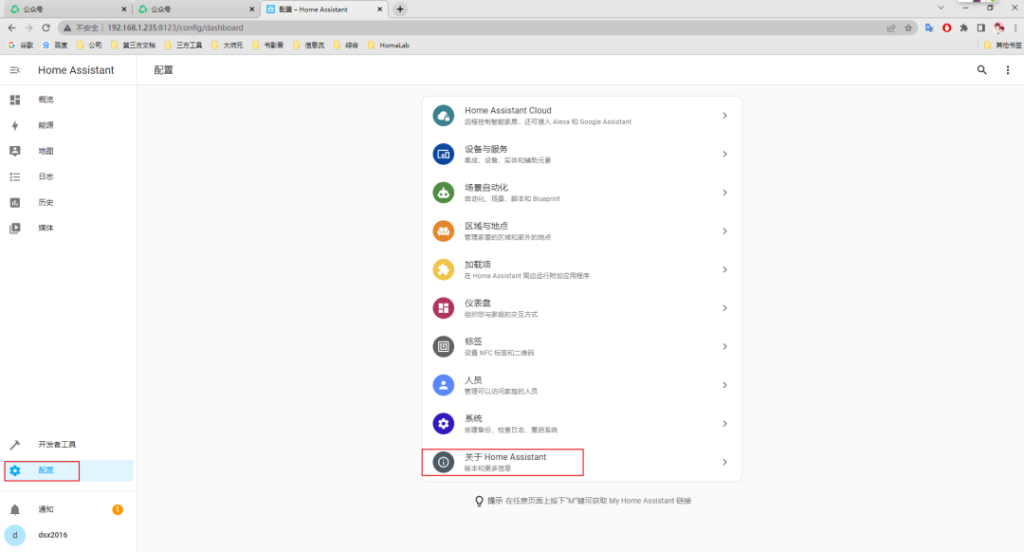The image size is (1024, 552).
Task: Switch to the second 公众号 browser tab
Action: pyautogui.click(x=195, y=9)
